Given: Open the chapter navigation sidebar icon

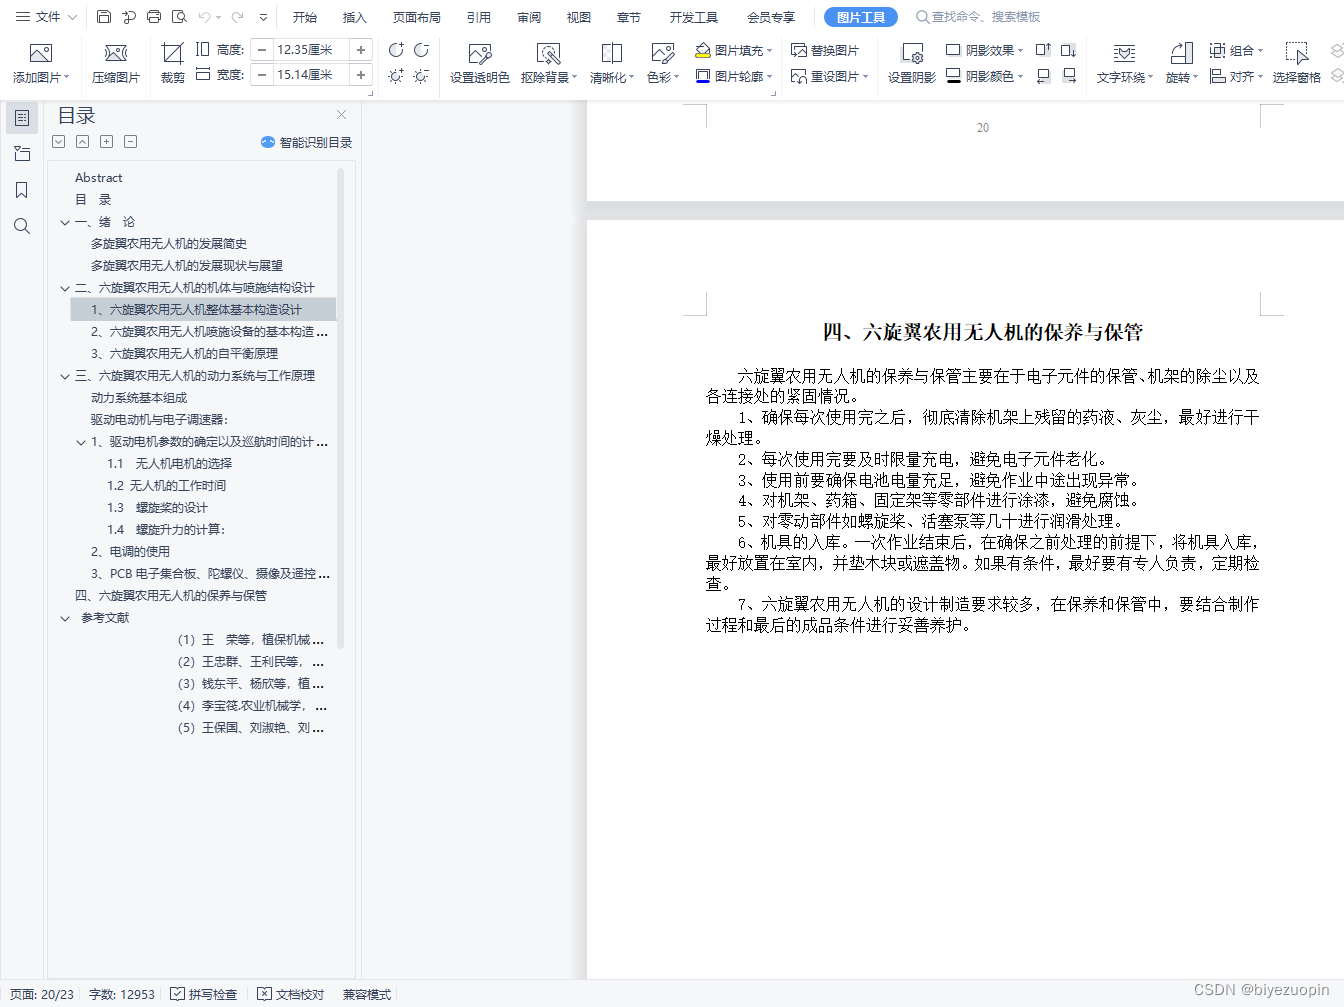Looking at the screenshot, I should [22, 154].
